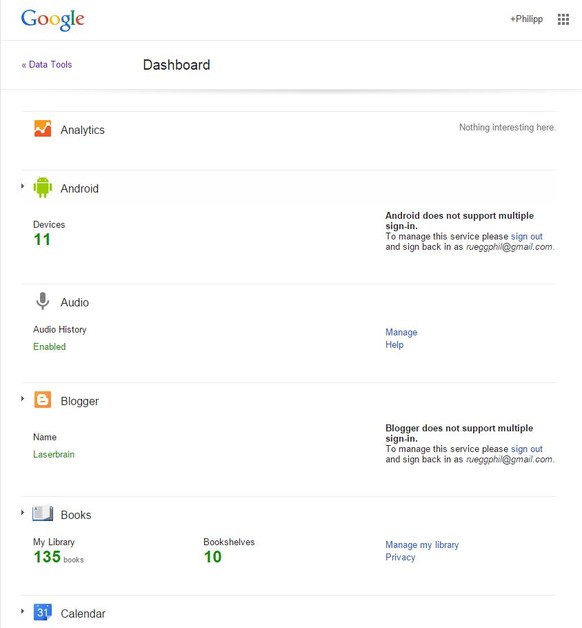The height and width of the screenshot is (628, 582).
Task: Expand the Books section arrow
Action: [x=22, y=512]
